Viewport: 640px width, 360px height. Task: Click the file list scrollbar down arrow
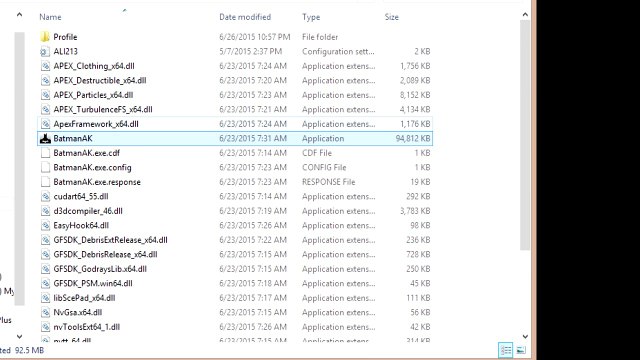(x=525, y=337)
